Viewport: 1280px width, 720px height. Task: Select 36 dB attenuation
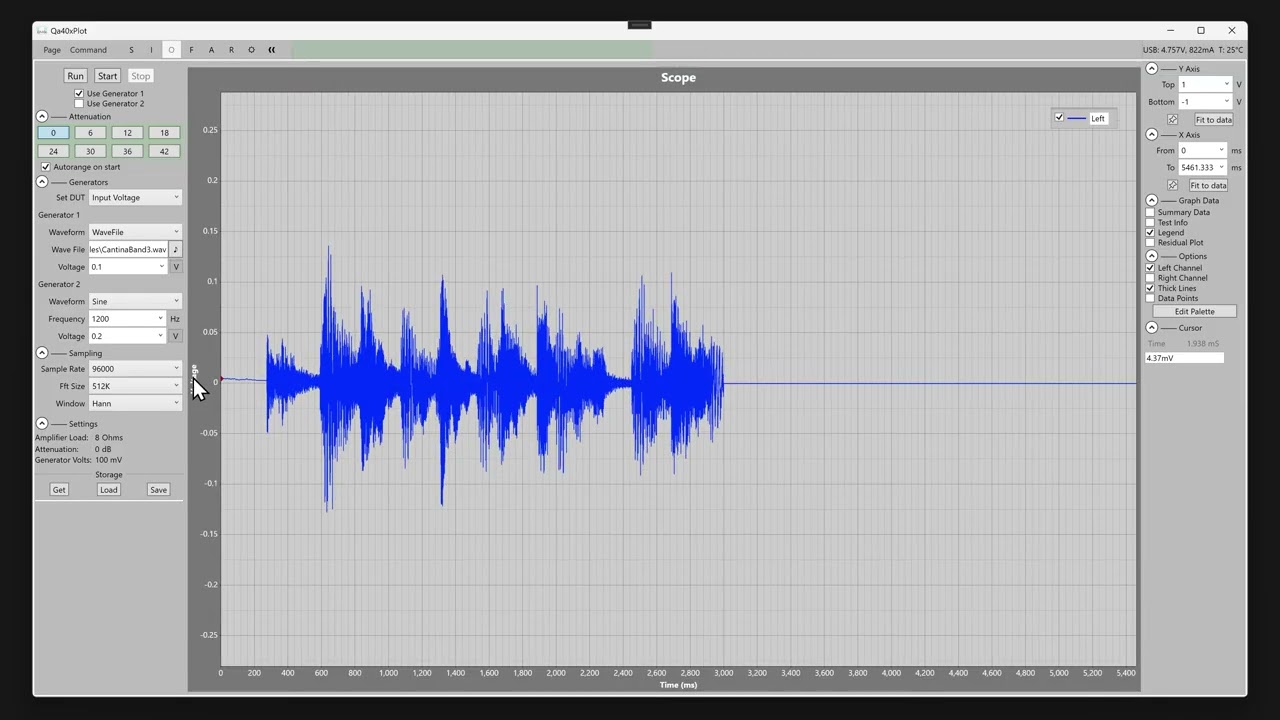coord(127,151)
